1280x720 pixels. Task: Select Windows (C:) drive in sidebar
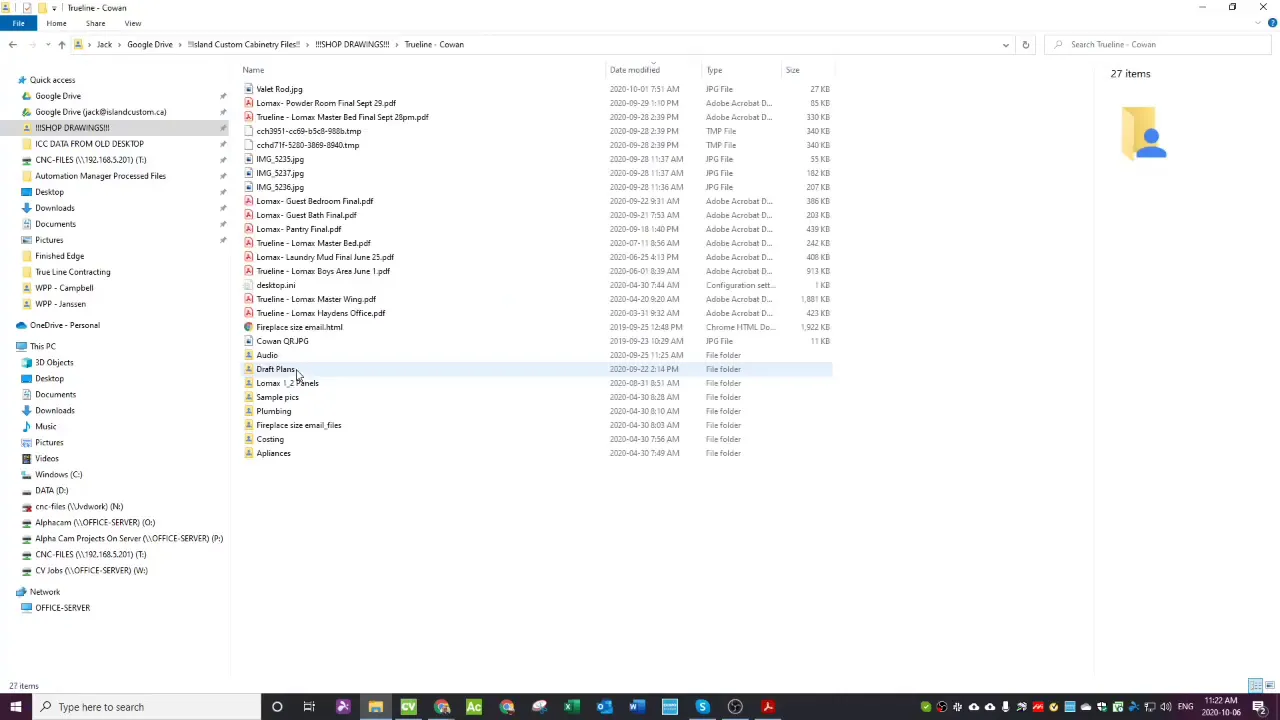[x=59, y=474]
